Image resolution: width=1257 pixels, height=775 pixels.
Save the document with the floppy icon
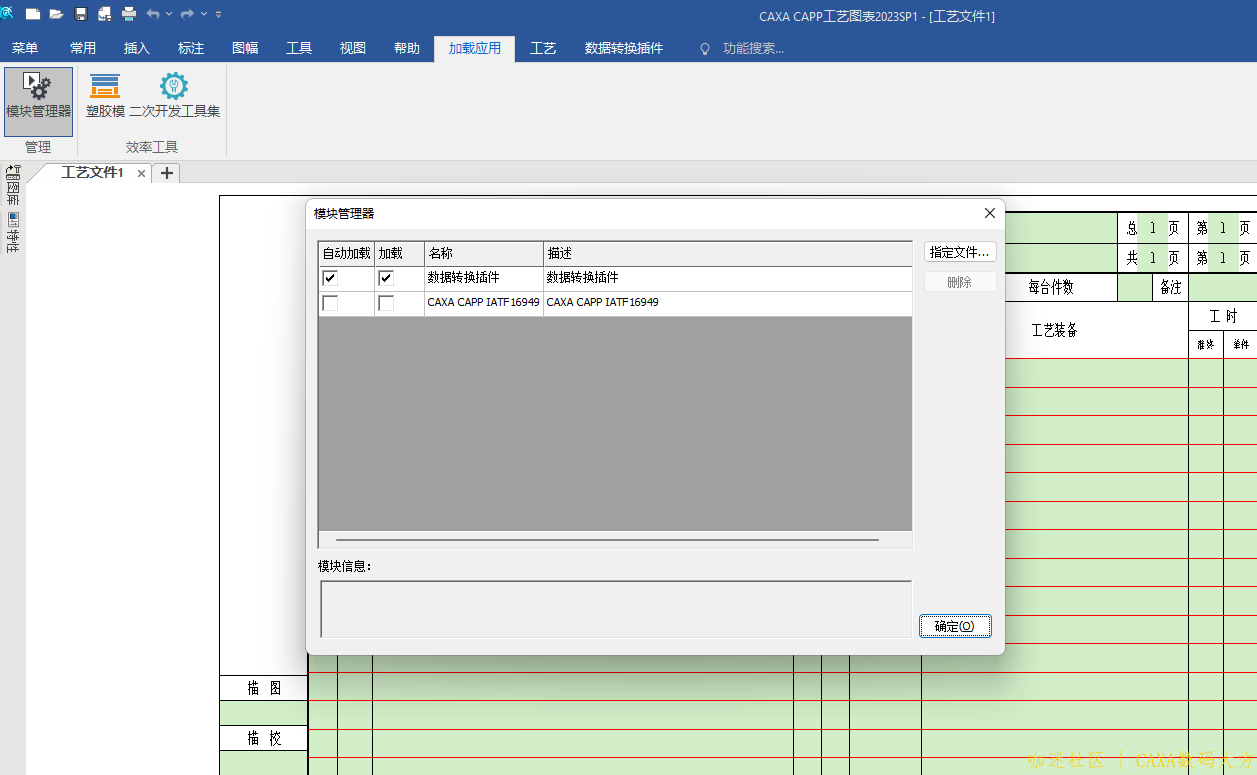click(81, 14)
